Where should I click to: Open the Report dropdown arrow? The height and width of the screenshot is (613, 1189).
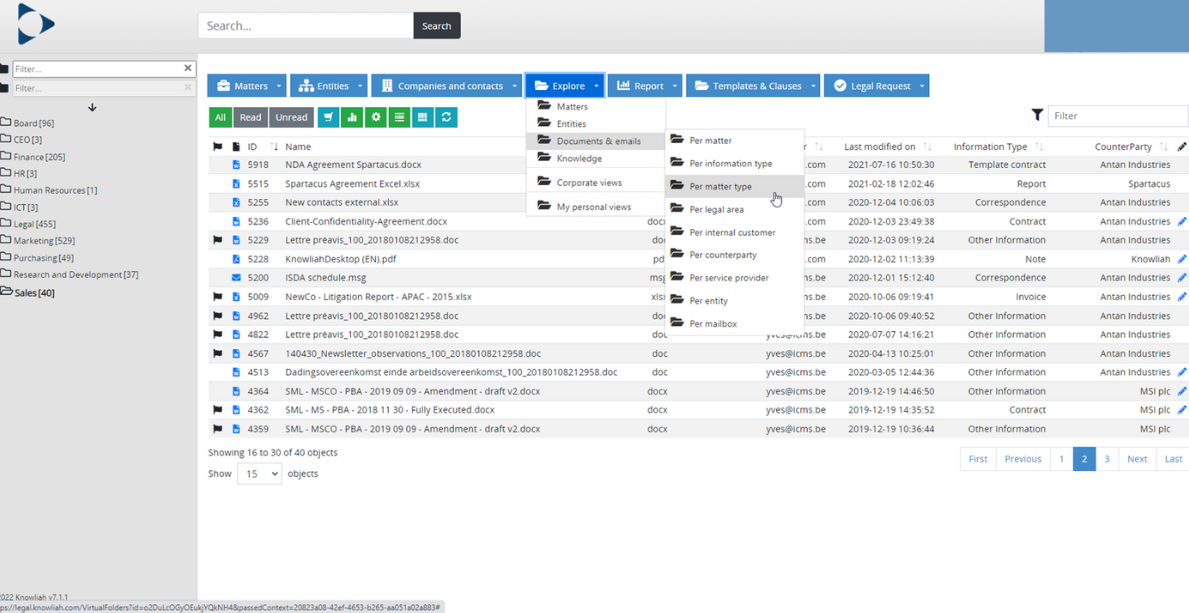pyautogui.click(x=674, y=85)
